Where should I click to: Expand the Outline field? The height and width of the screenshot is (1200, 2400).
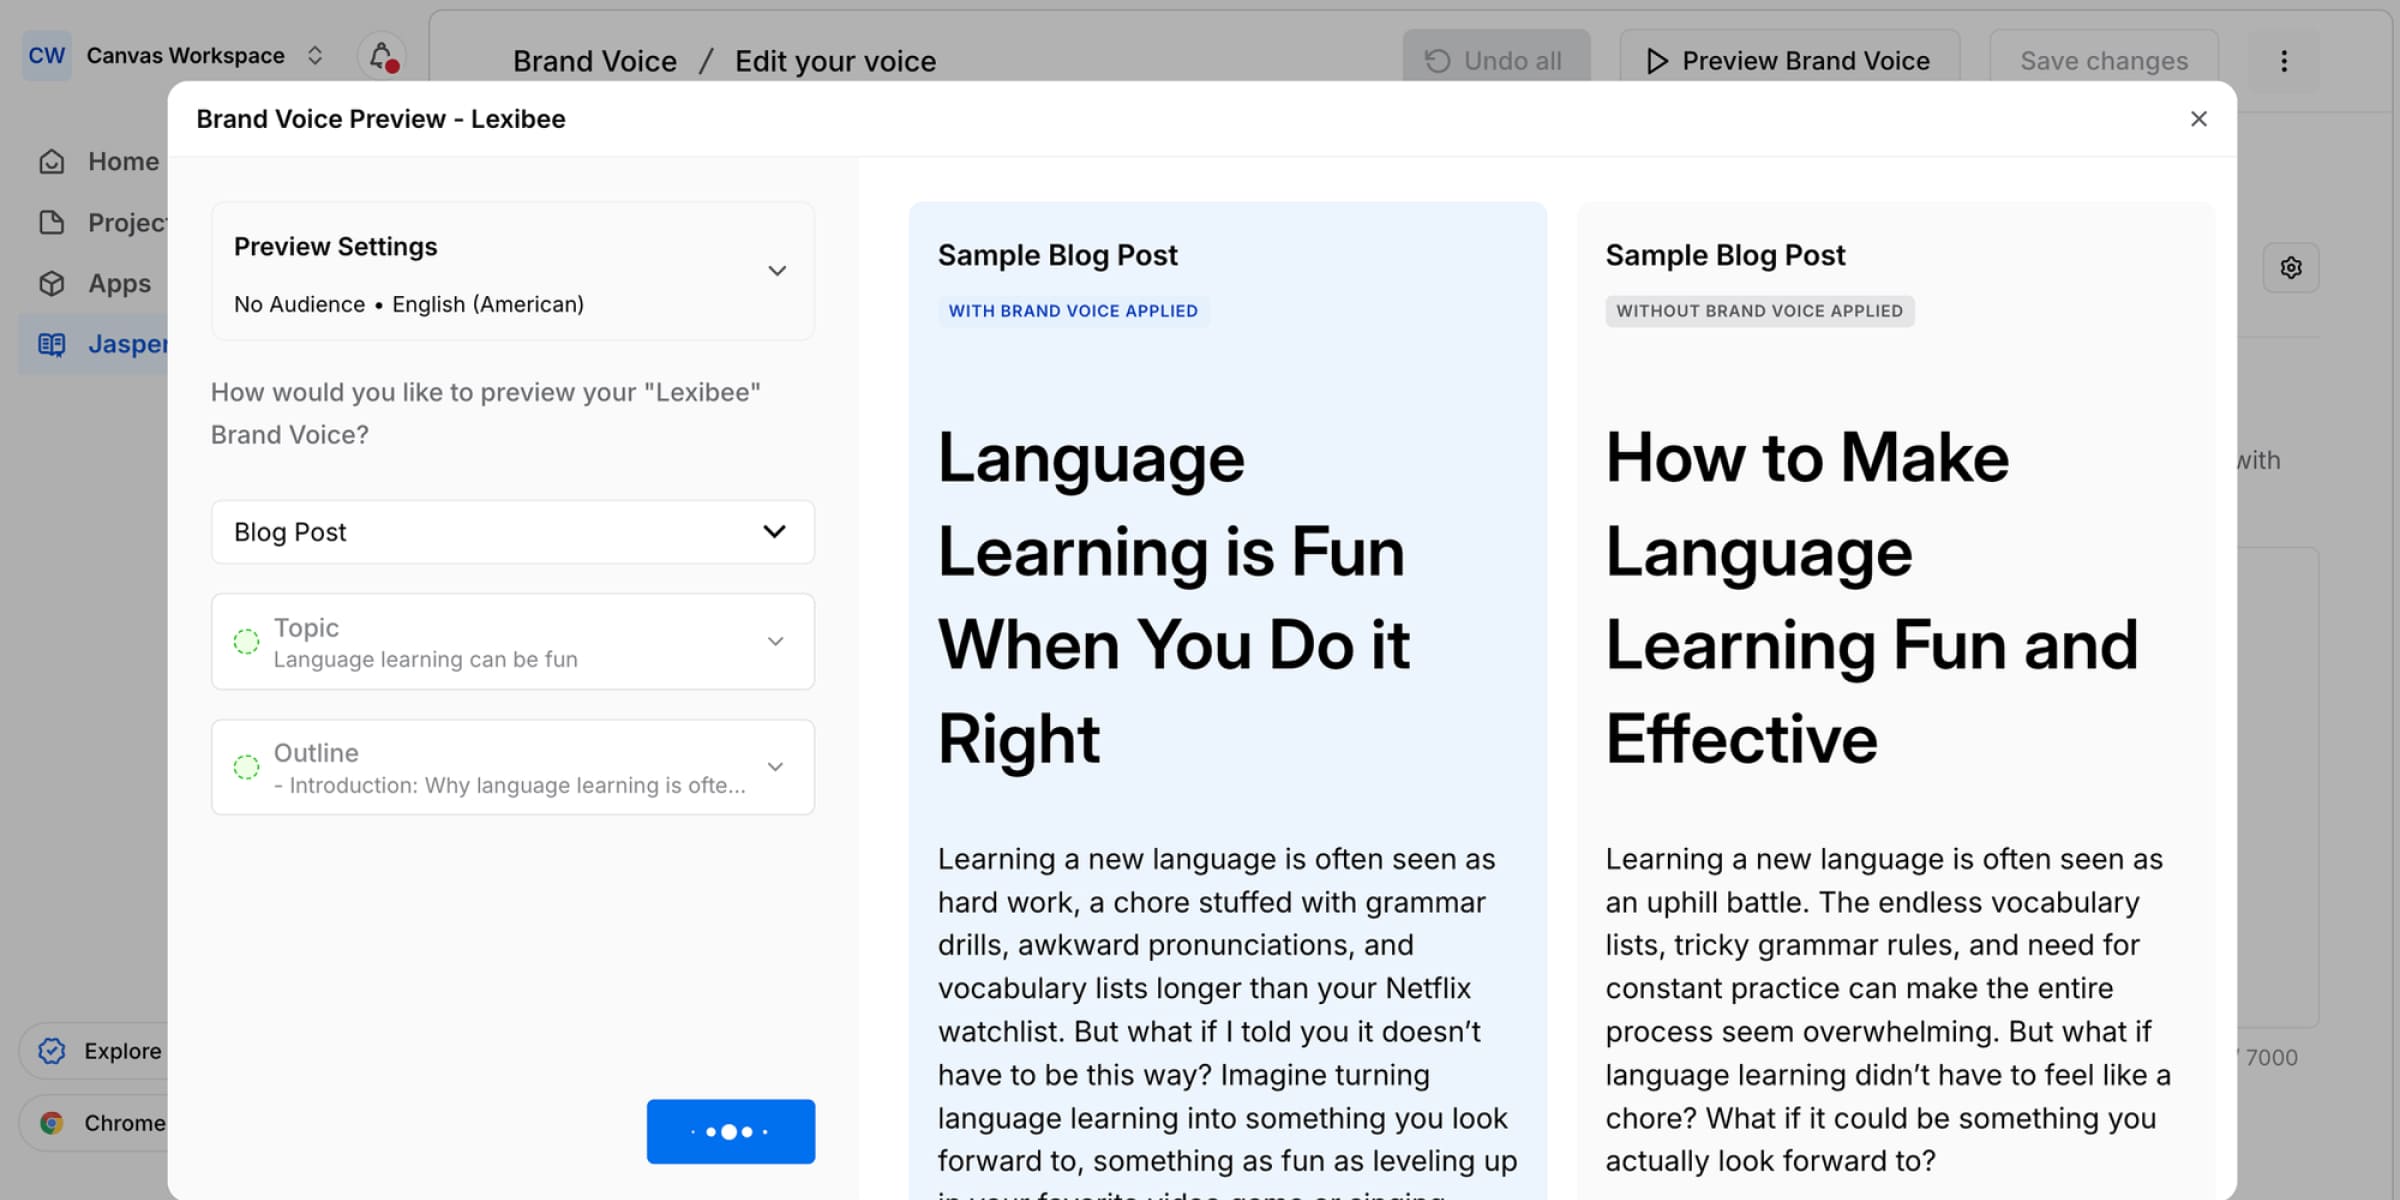click(775, 767)
